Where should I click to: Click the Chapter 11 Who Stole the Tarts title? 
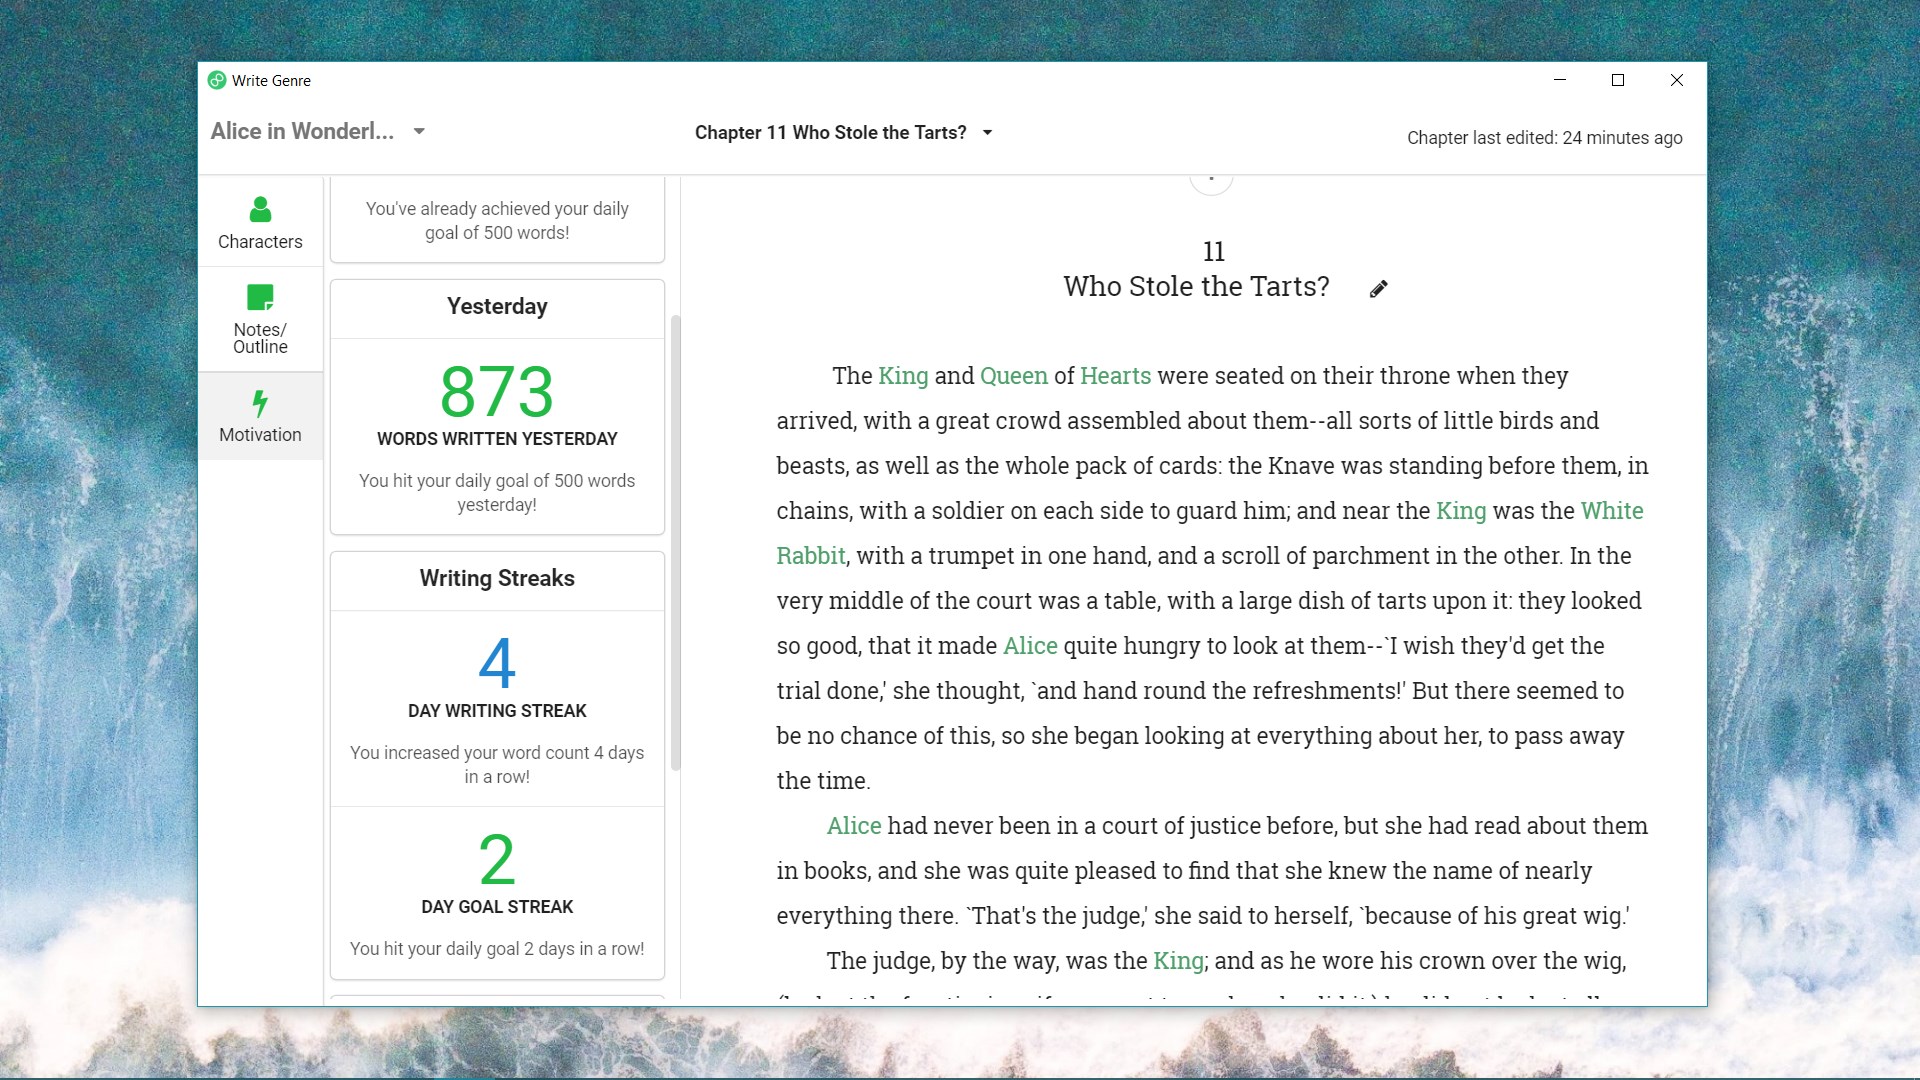point(830,132)
